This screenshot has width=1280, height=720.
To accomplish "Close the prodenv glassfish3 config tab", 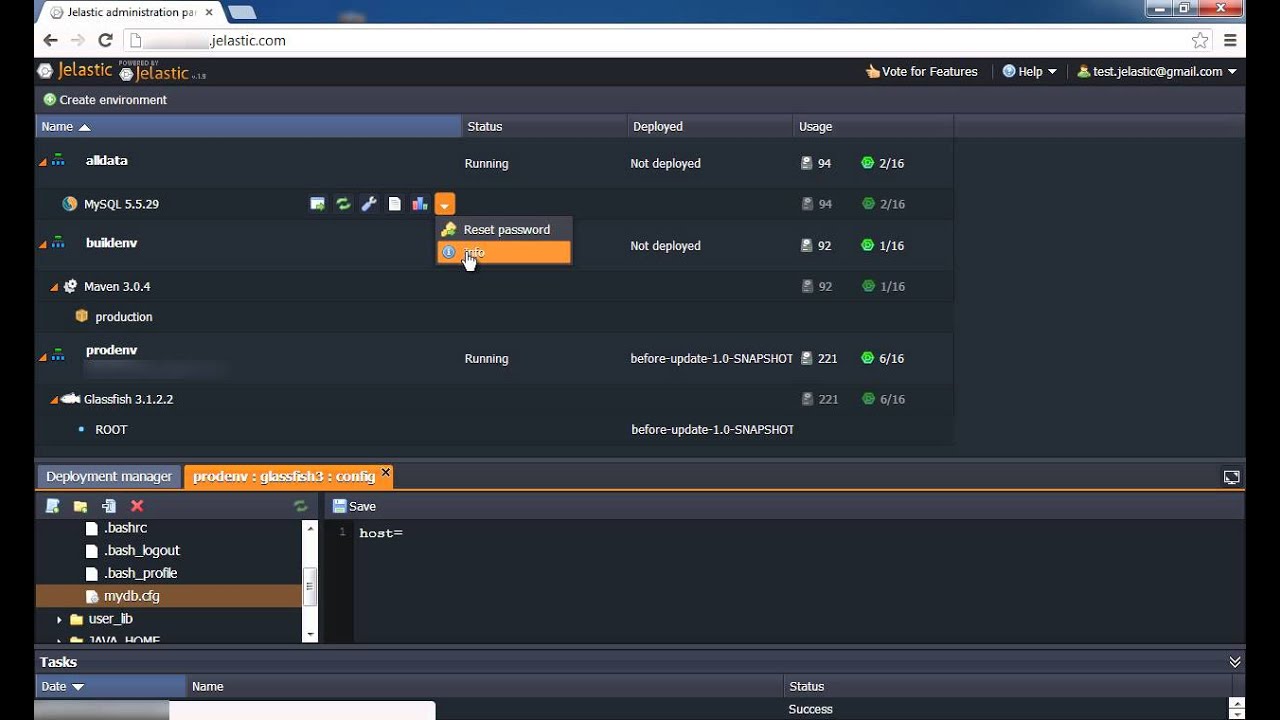I will click(386, 472).
